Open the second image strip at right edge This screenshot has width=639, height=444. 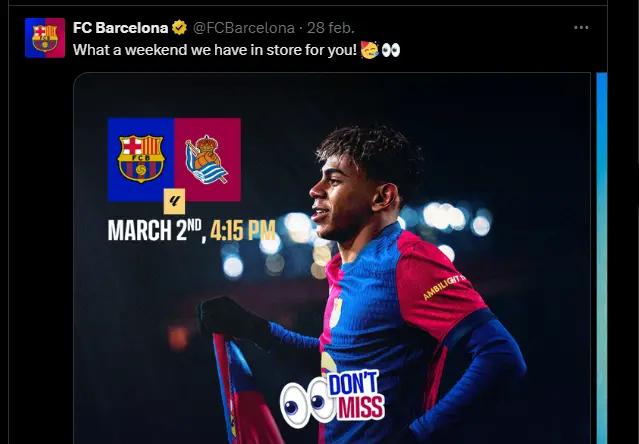pyautogui.click(x=602, y=258)
